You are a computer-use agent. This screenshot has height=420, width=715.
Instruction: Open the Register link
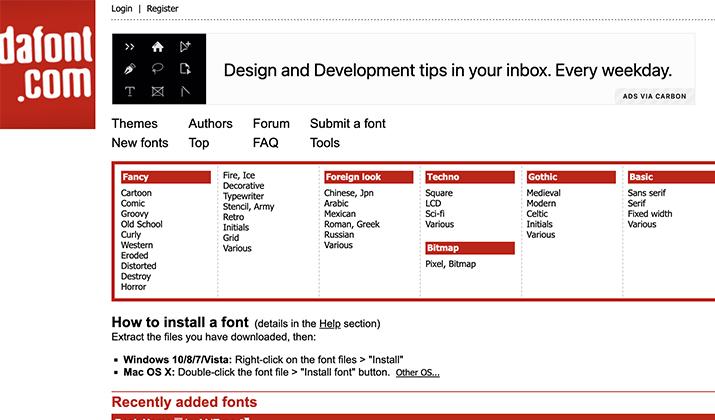coord(162,8)
